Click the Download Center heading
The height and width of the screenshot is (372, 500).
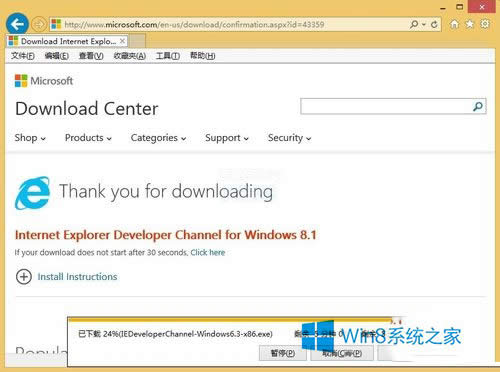87,109
